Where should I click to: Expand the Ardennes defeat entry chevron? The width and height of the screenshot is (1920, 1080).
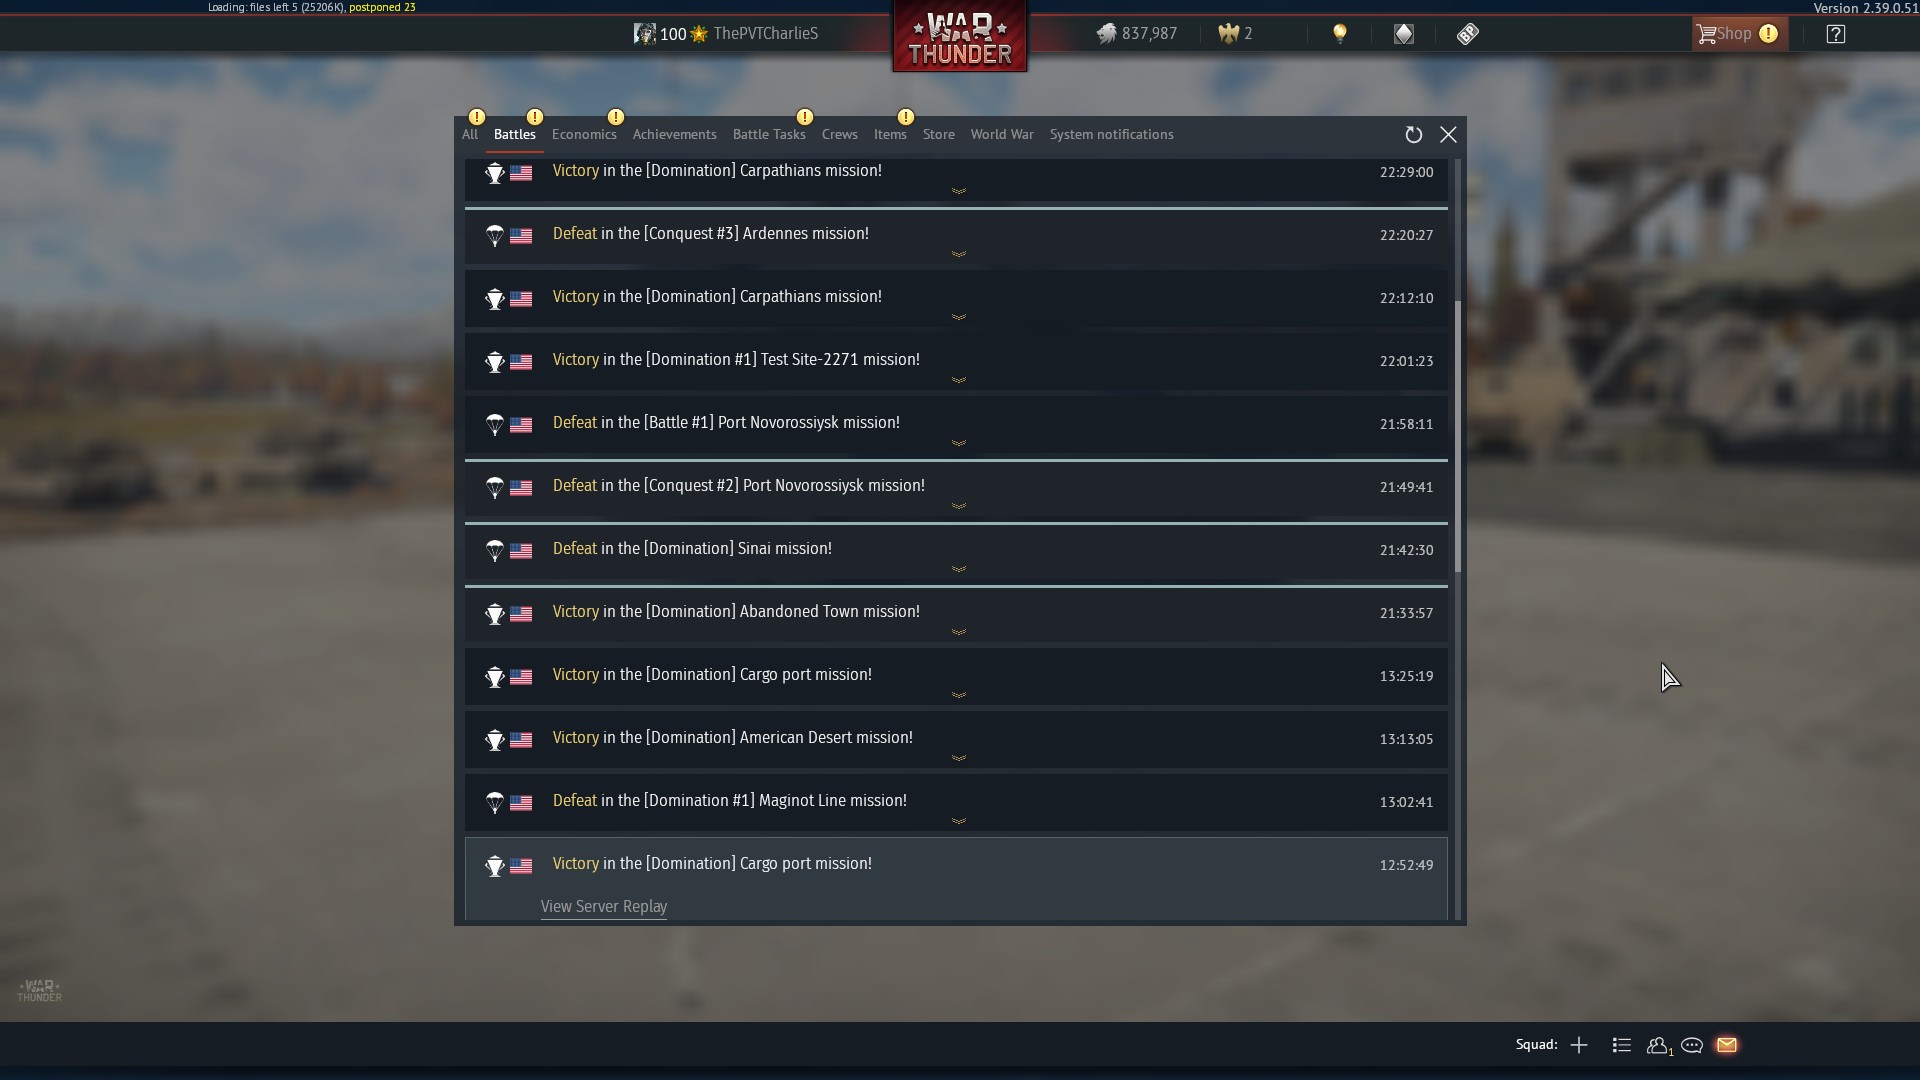tap(959, 254)
